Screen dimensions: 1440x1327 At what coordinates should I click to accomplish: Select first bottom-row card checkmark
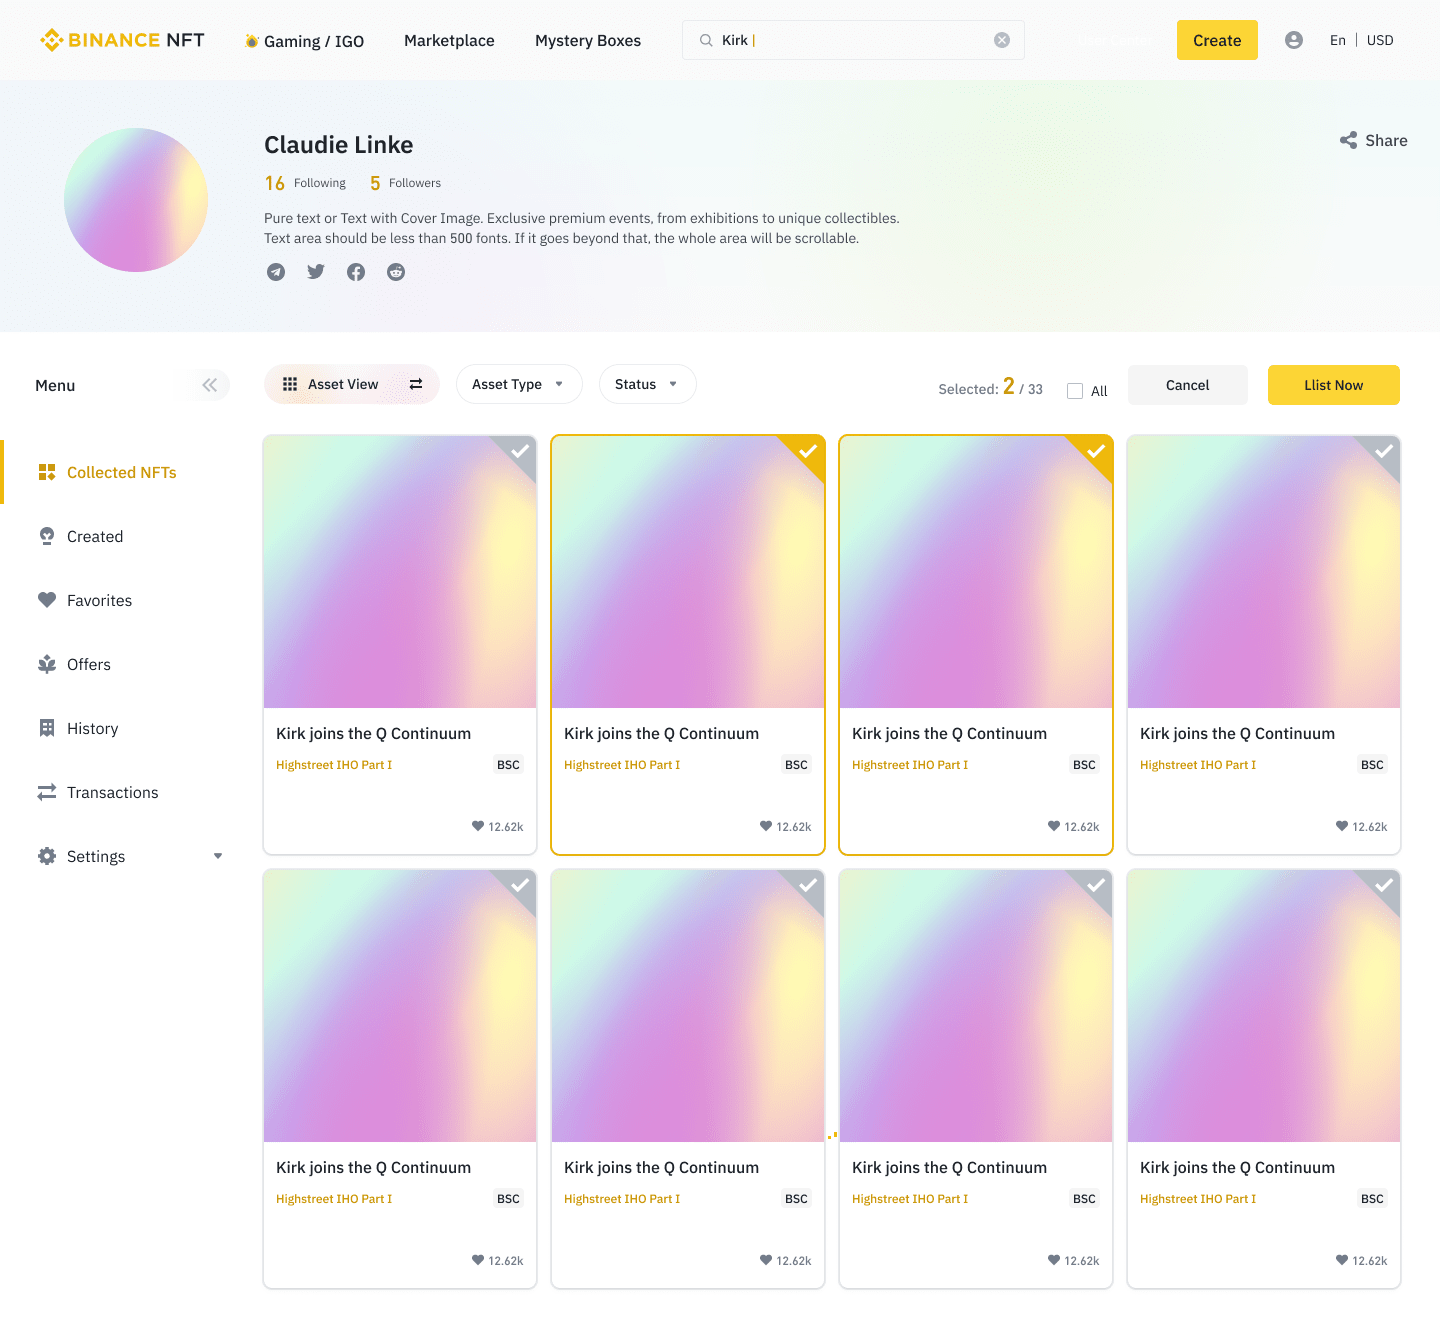(x=520, y=885)
